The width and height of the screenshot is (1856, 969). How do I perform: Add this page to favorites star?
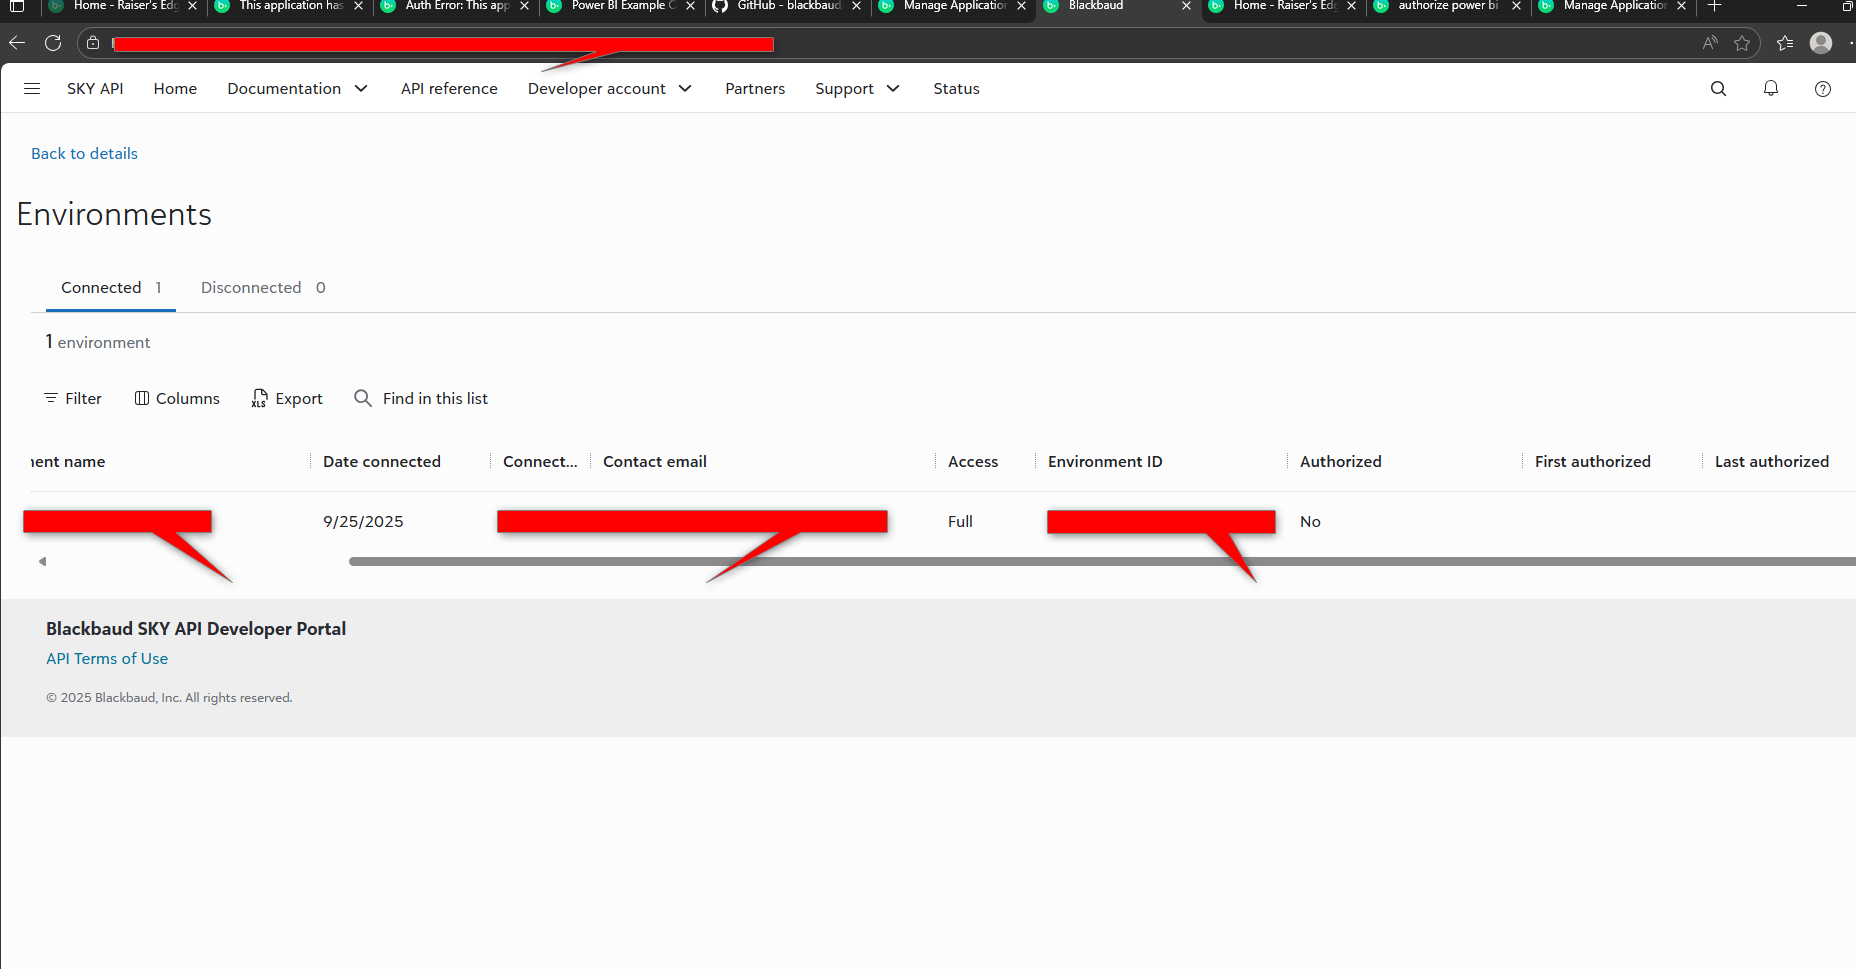coord(1742,43)
